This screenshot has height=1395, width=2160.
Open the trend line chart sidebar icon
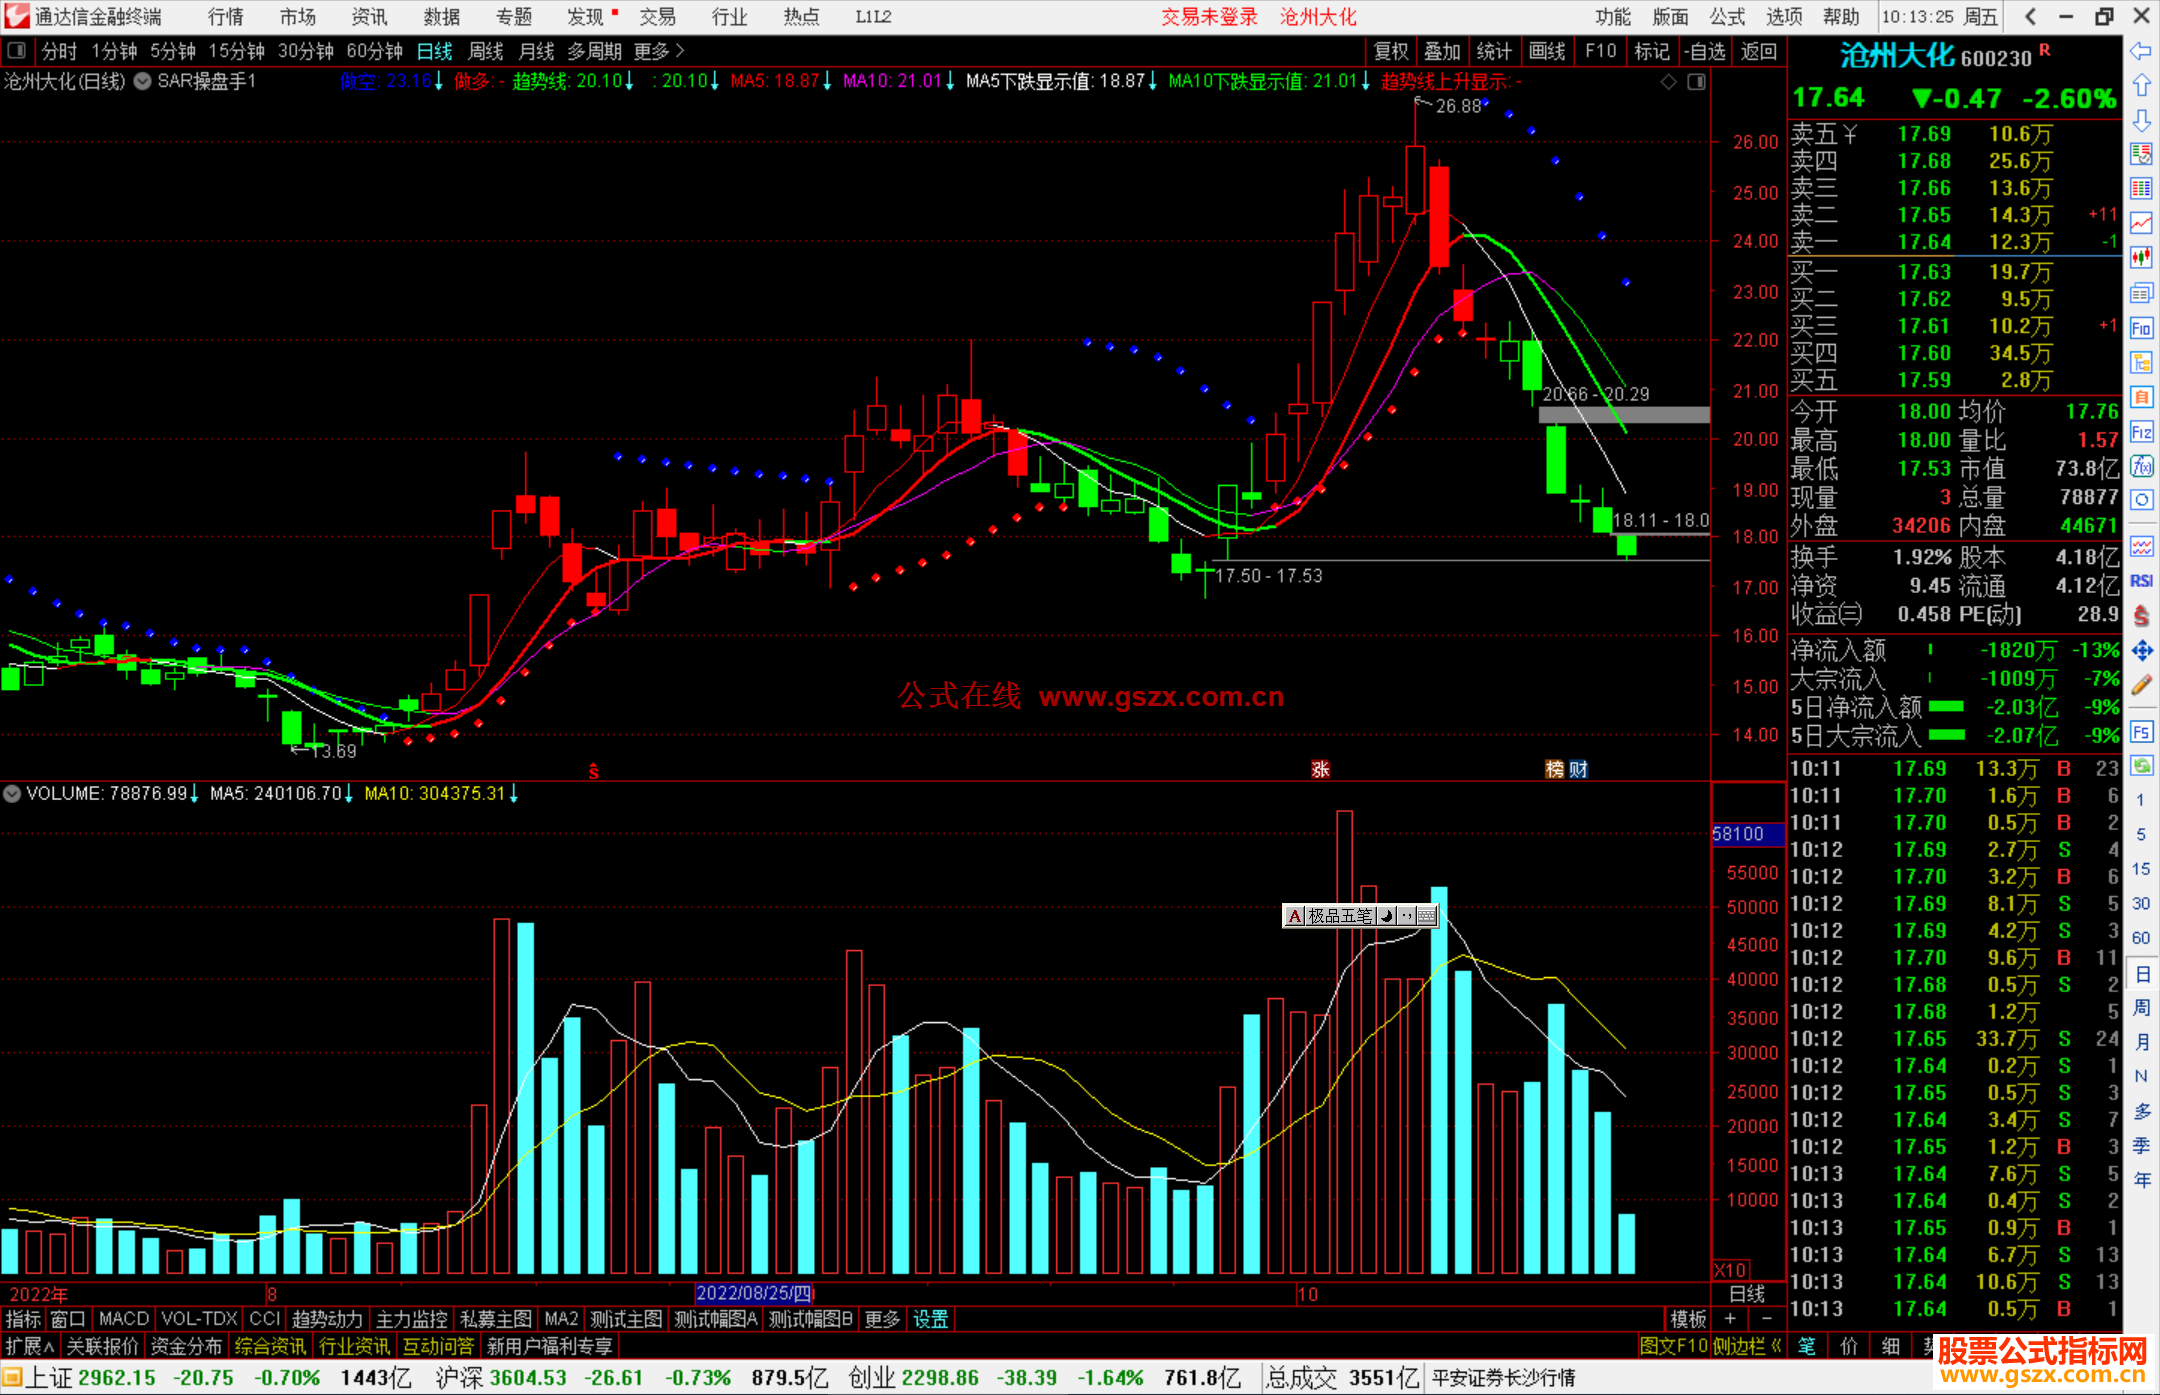(x=2141, y=223)
